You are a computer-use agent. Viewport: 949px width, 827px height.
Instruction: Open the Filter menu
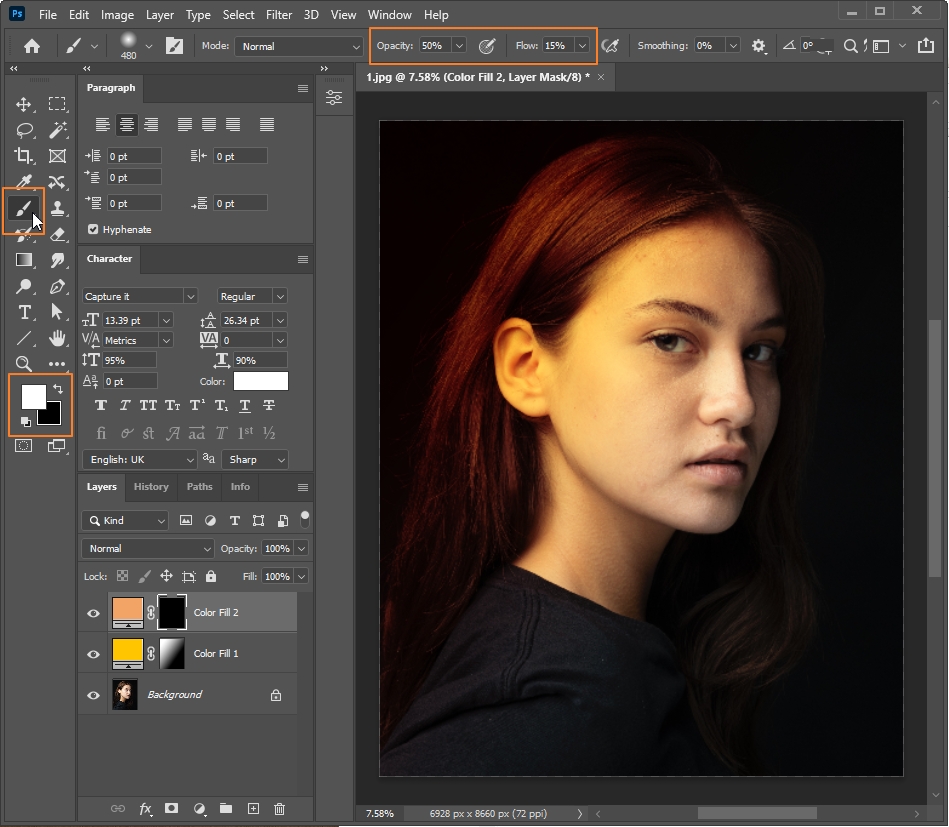click(279, 15)
